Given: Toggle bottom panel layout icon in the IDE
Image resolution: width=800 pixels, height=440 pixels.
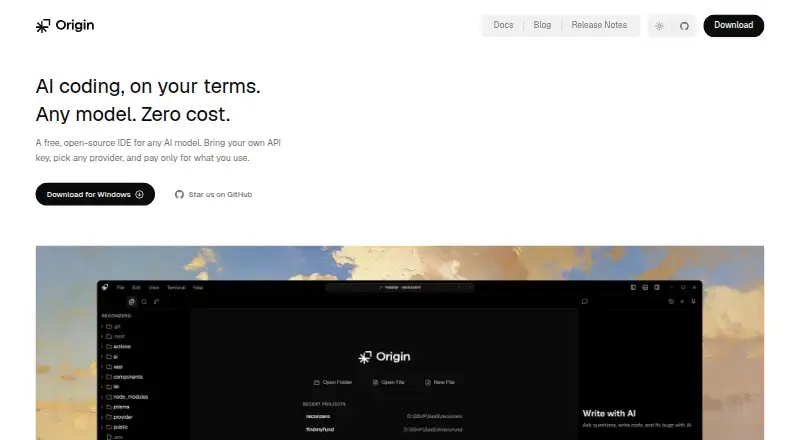Looking at the screenshot, I should click(645, 287).
